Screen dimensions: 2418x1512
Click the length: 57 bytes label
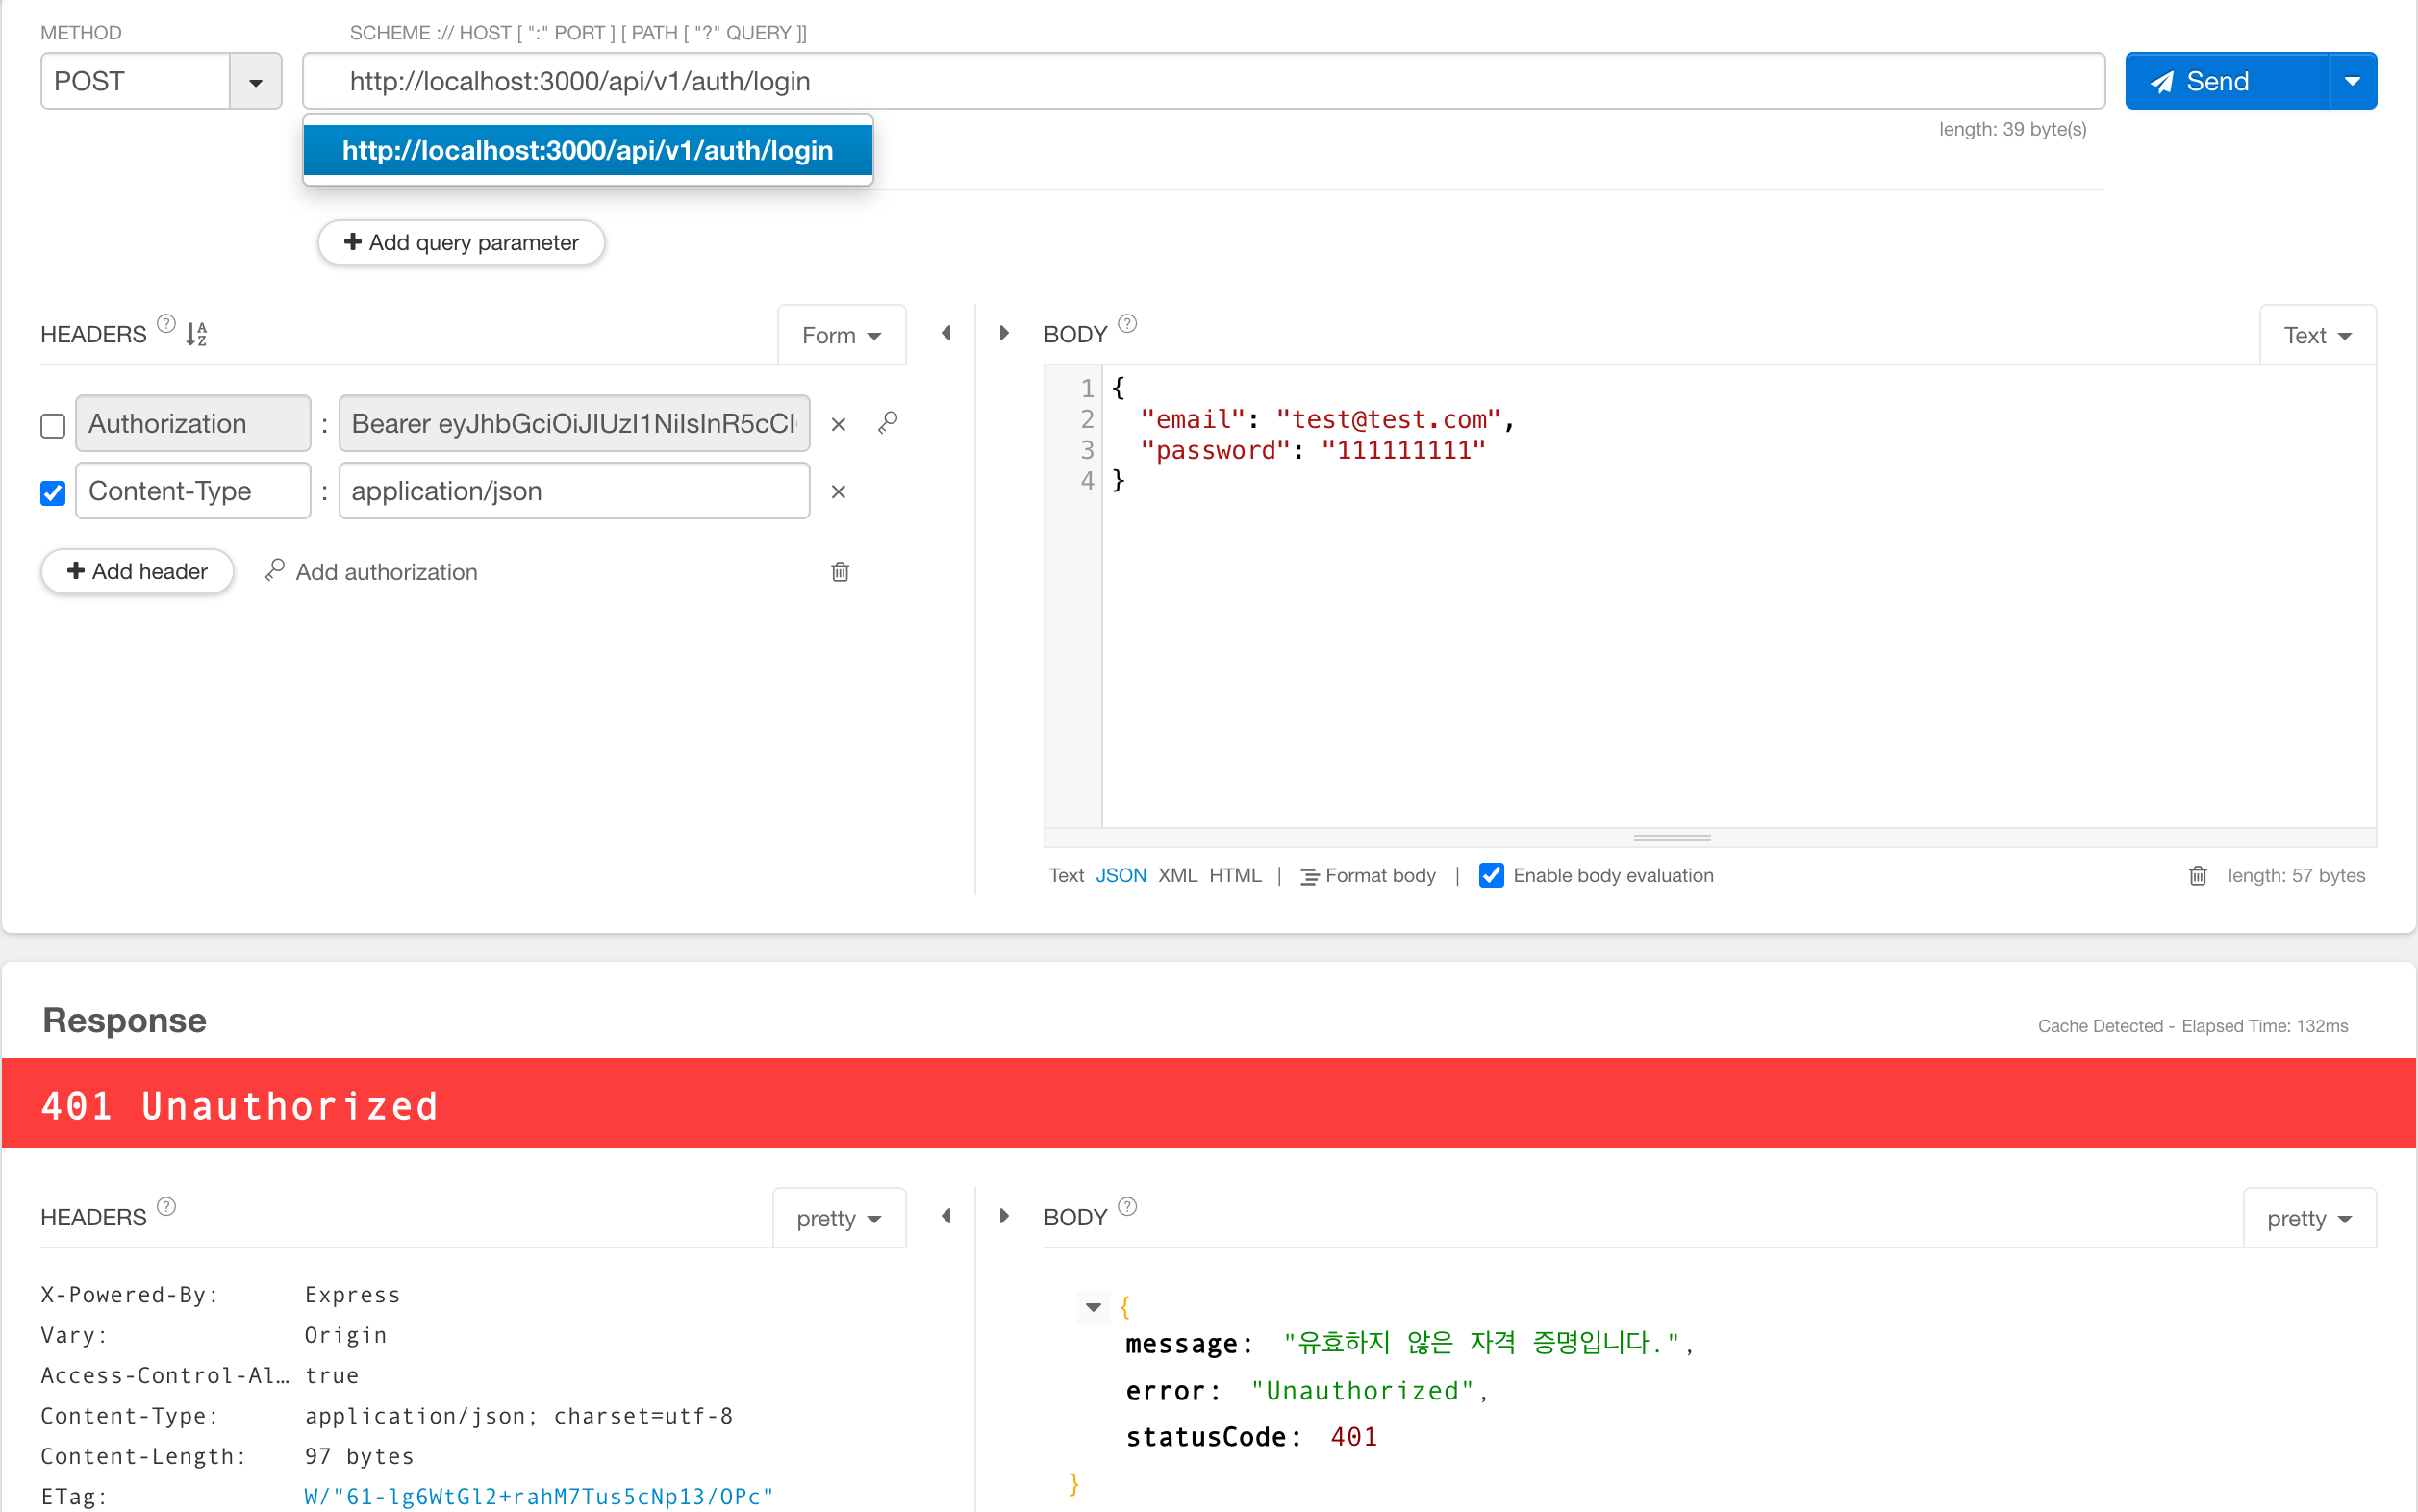[x=2296, y=875]
